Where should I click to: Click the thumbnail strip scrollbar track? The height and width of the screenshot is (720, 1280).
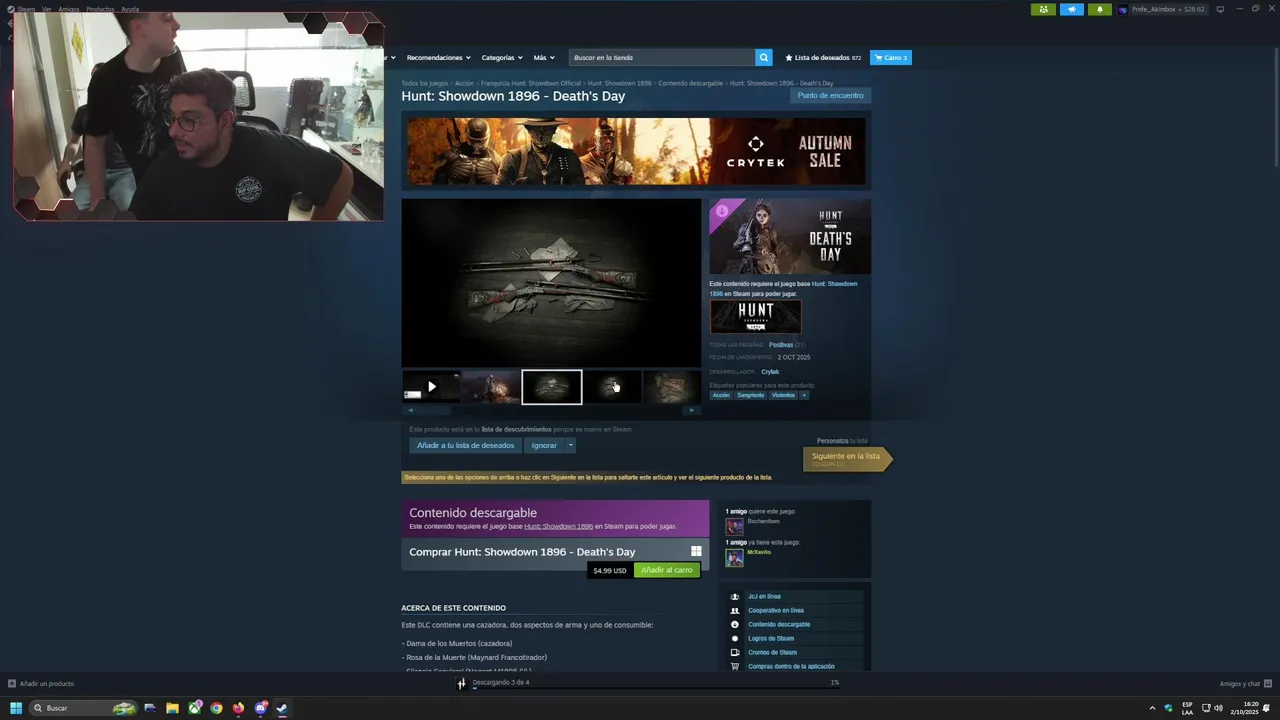(551, 410)
